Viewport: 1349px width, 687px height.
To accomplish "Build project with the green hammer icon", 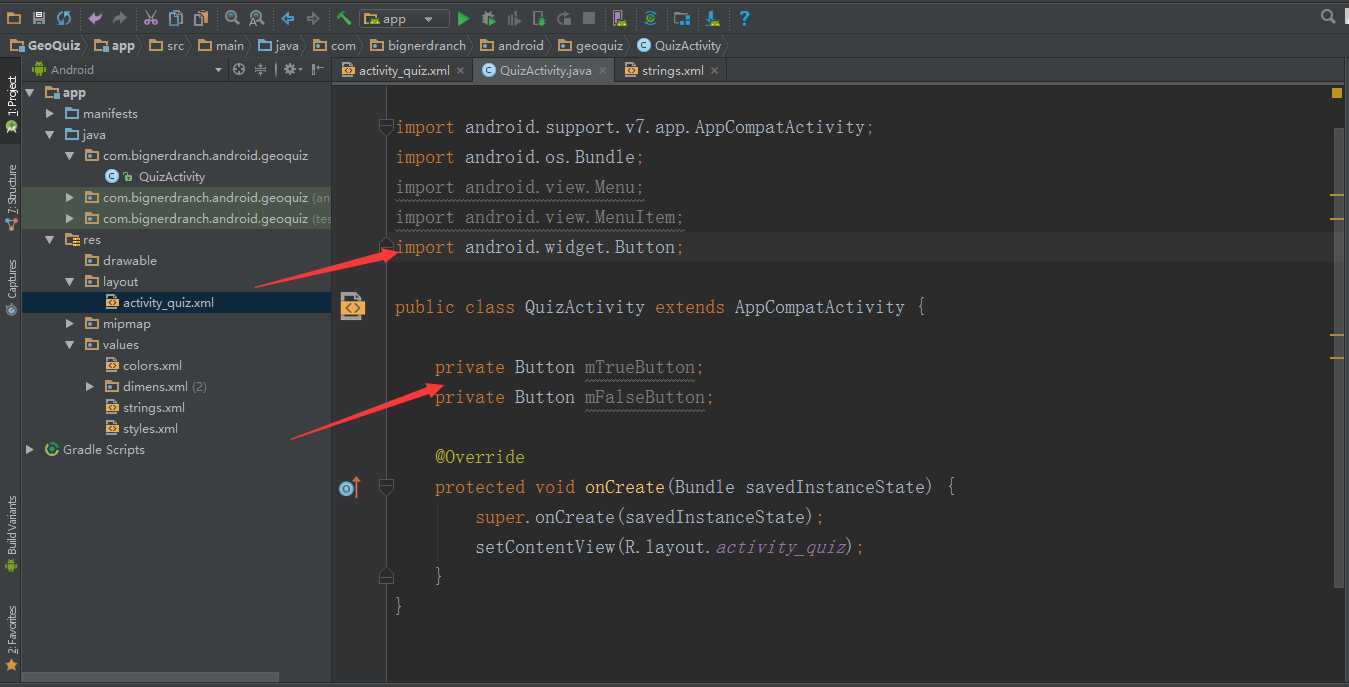I will point(344,18).
